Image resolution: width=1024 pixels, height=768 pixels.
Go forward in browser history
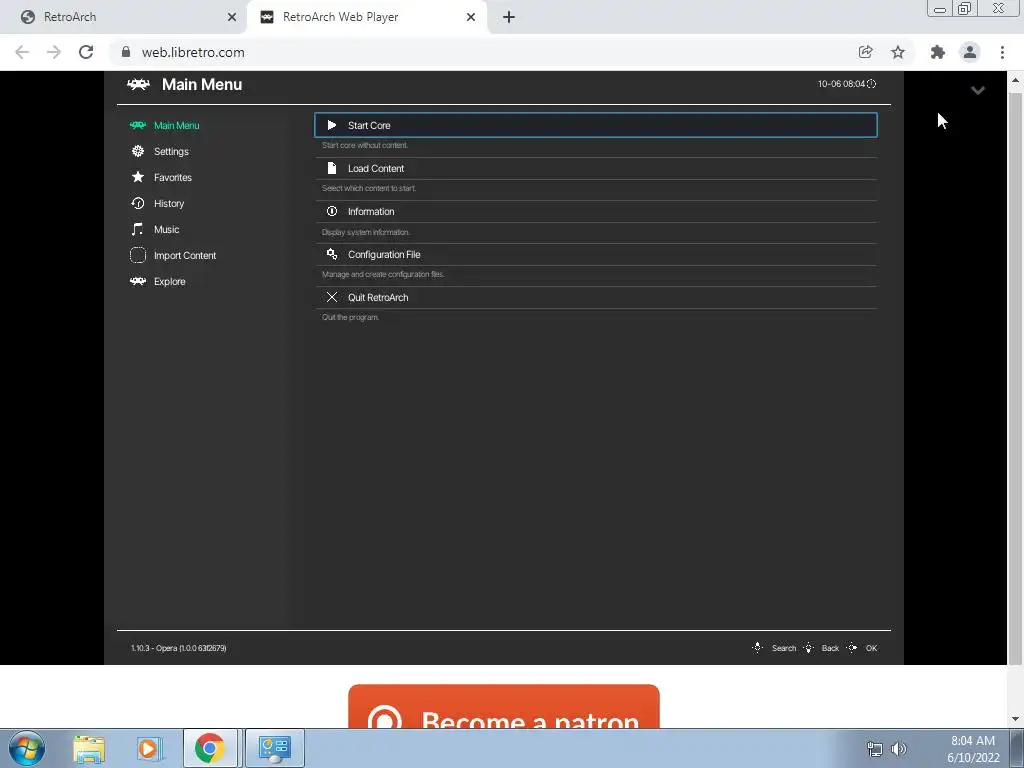click(54, 52)
